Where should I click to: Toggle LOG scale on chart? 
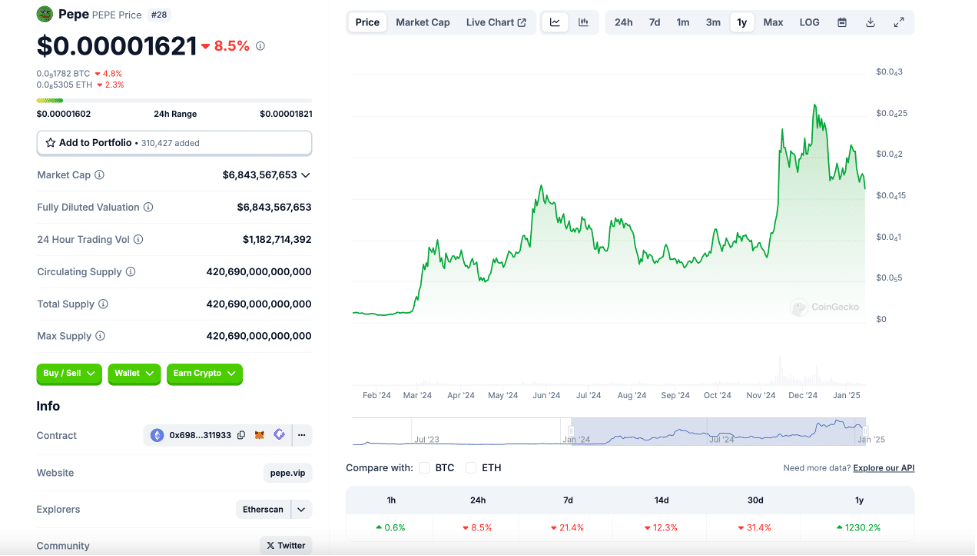[x=809, y=22]
